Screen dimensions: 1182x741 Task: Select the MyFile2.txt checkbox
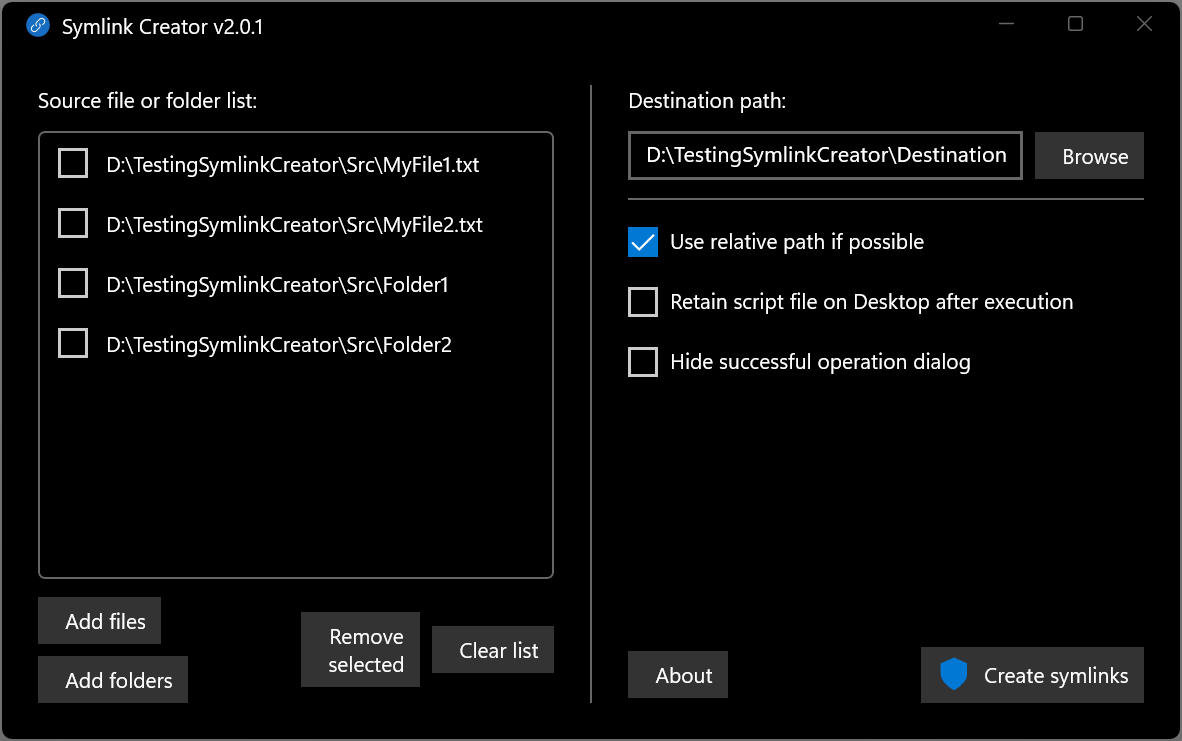[73, 224]
